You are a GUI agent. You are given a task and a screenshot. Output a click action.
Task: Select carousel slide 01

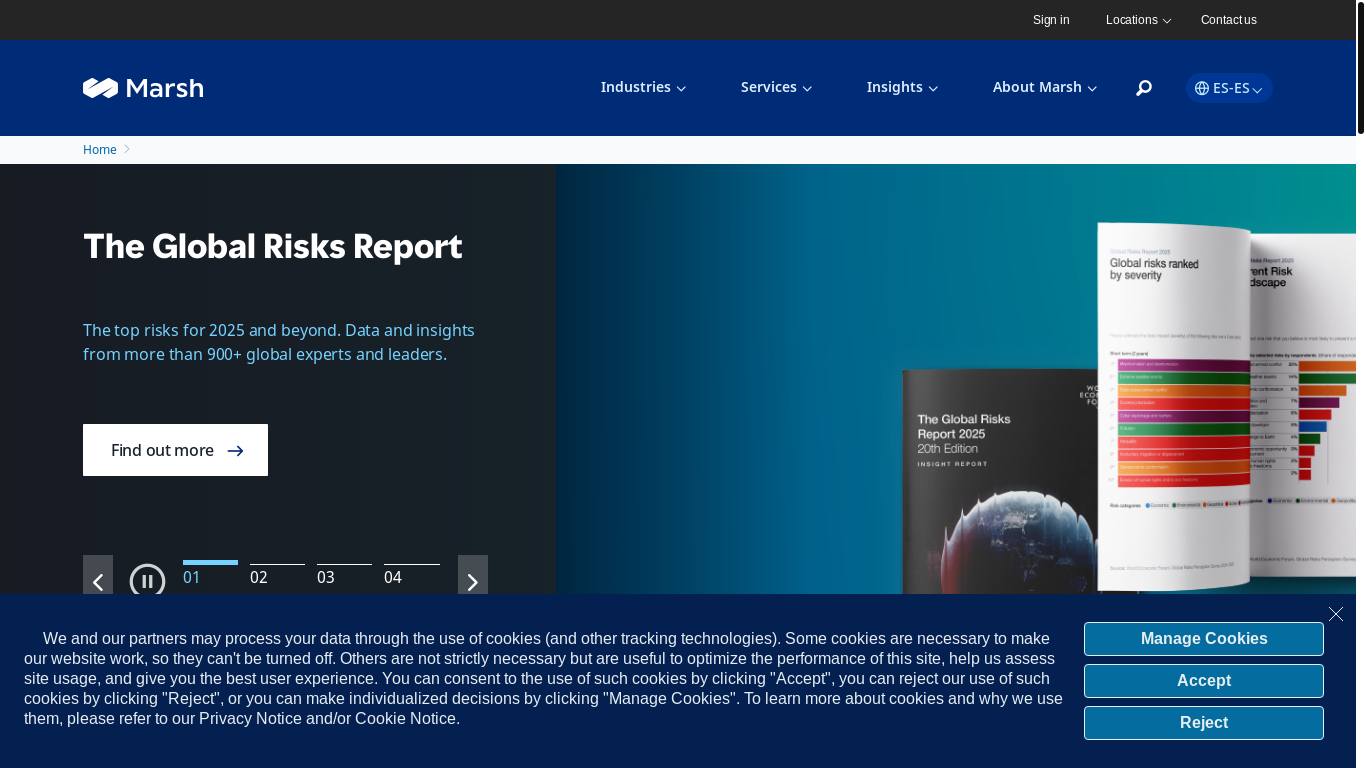[x=210, y=574]
